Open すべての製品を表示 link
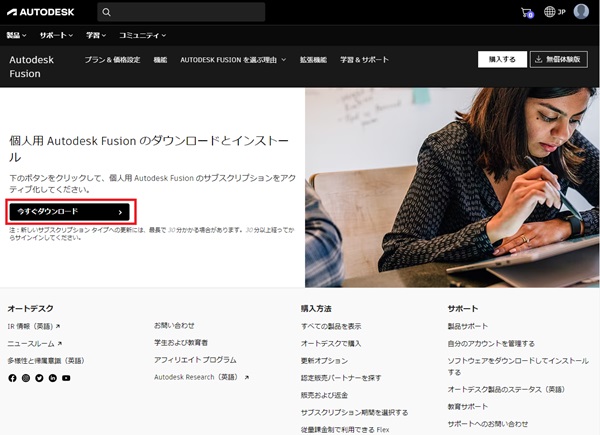Image resolution: width=600 pixels, height=435 pixels. pos(331,326)
